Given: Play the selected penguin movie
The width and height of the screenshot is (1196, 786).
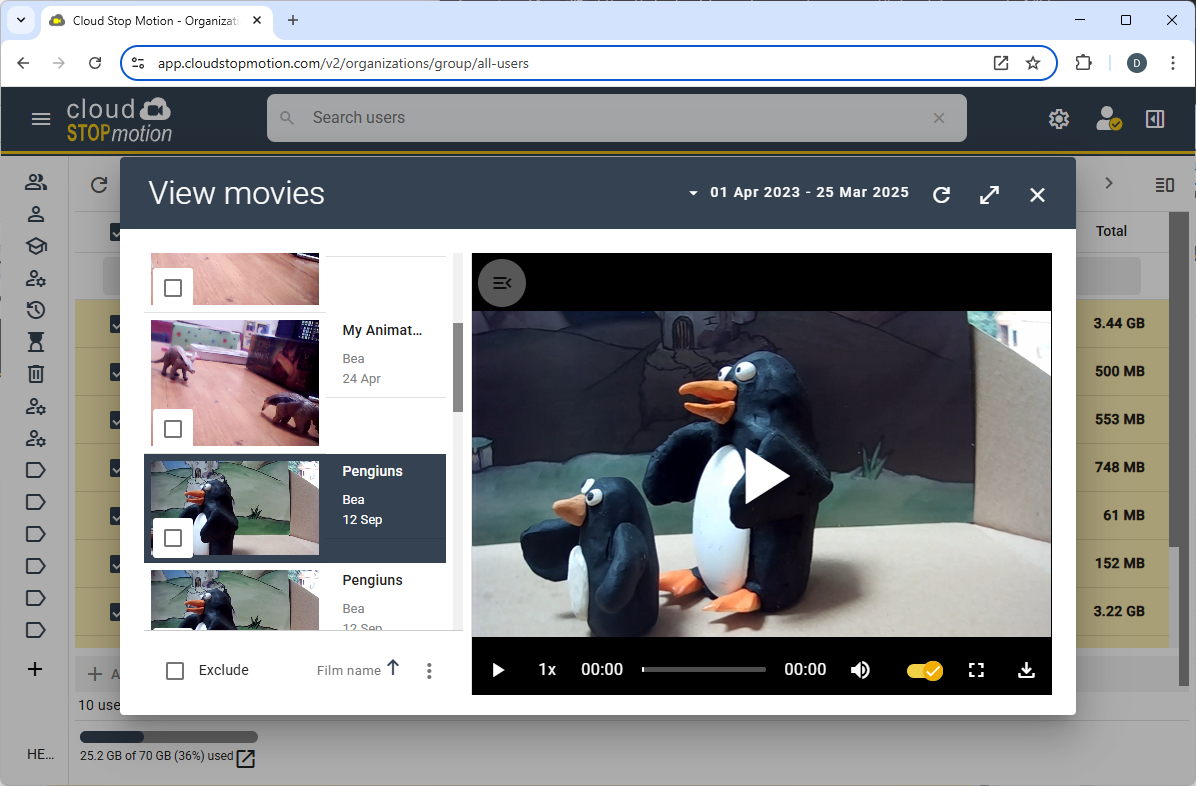Looking at the screenshot, I should coord(767,476).
